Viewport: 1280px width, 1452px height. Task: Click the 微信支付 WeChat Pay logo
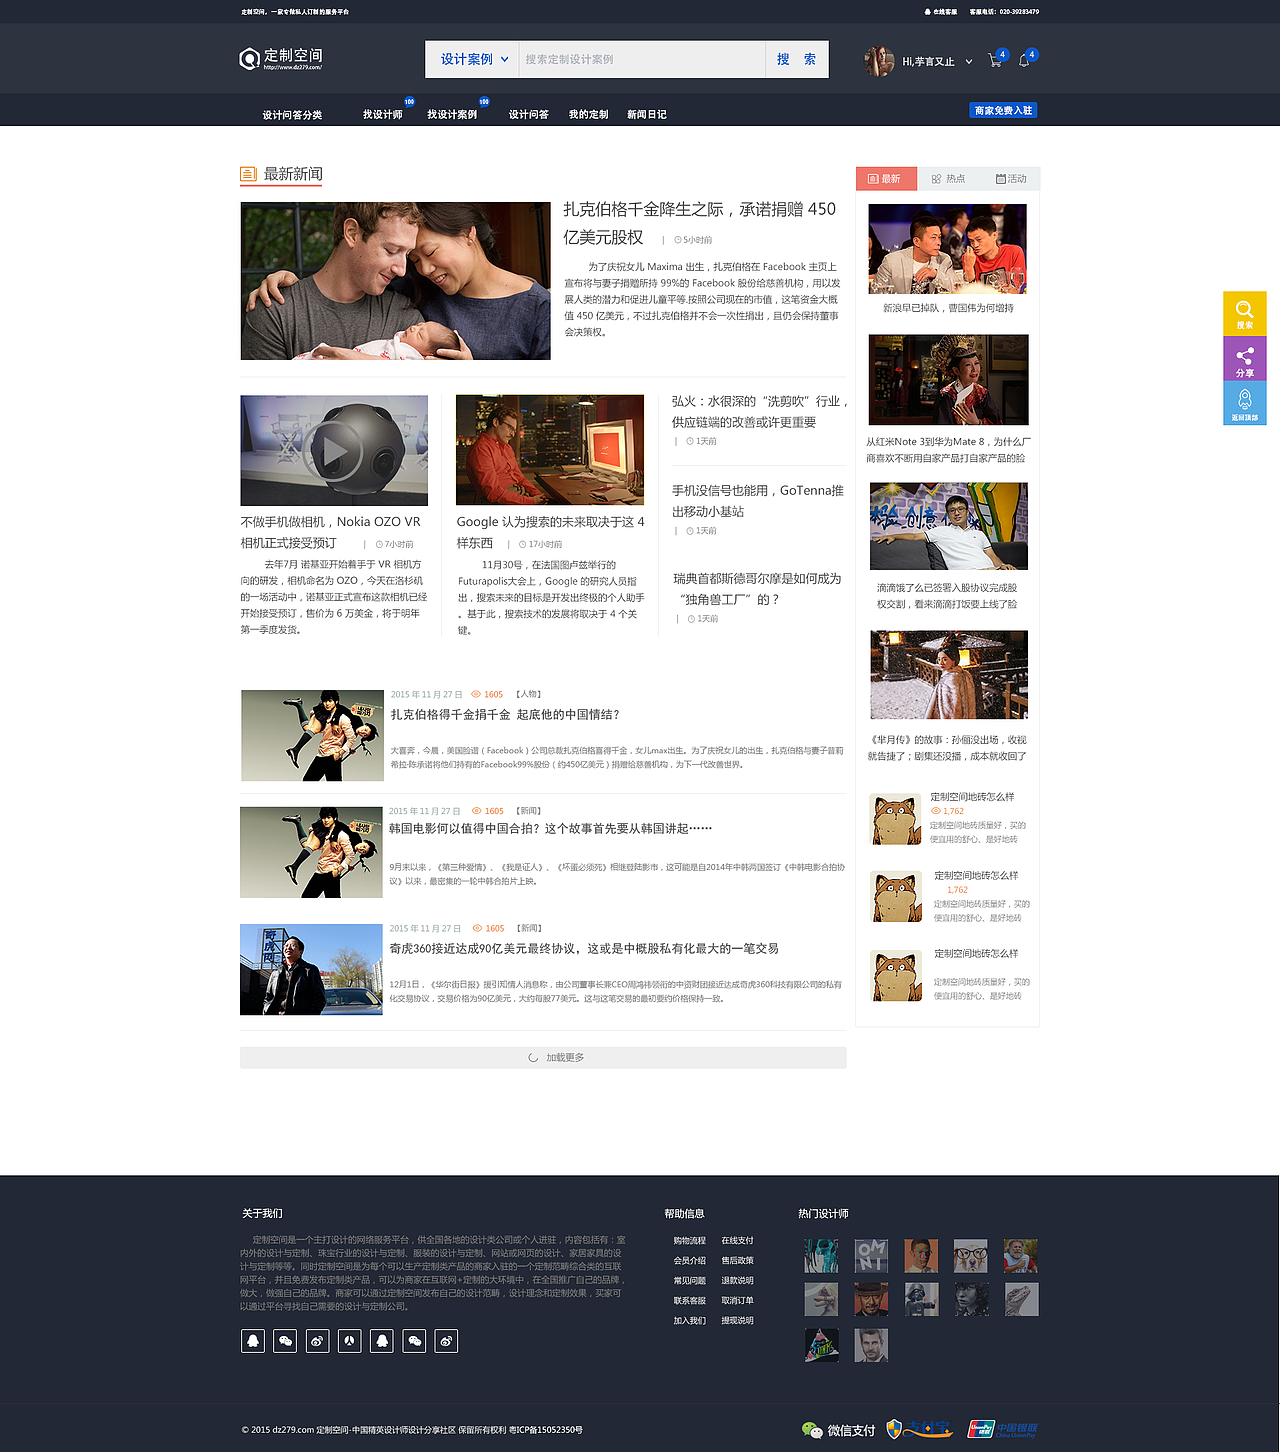click(x=838, y=1430)
